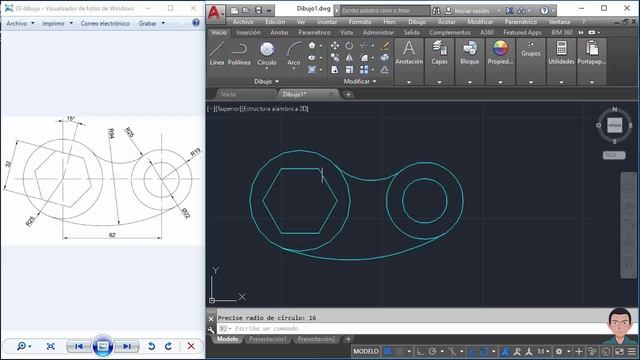Toggle annotation visibility icon in status bar
The width and height of the screenshot is (640, 360).
tap(517, 351)
